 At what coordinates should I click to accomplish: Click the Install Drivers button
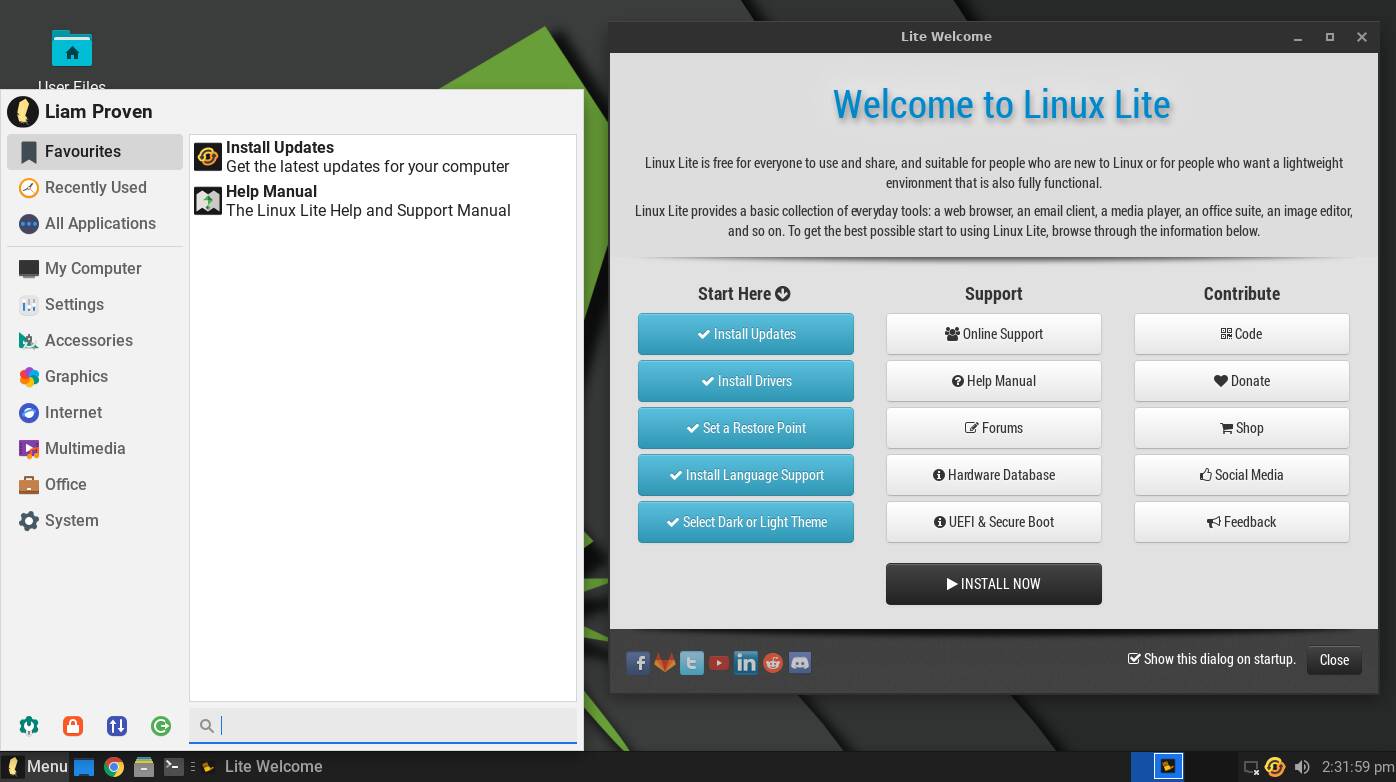coord(746,381)
